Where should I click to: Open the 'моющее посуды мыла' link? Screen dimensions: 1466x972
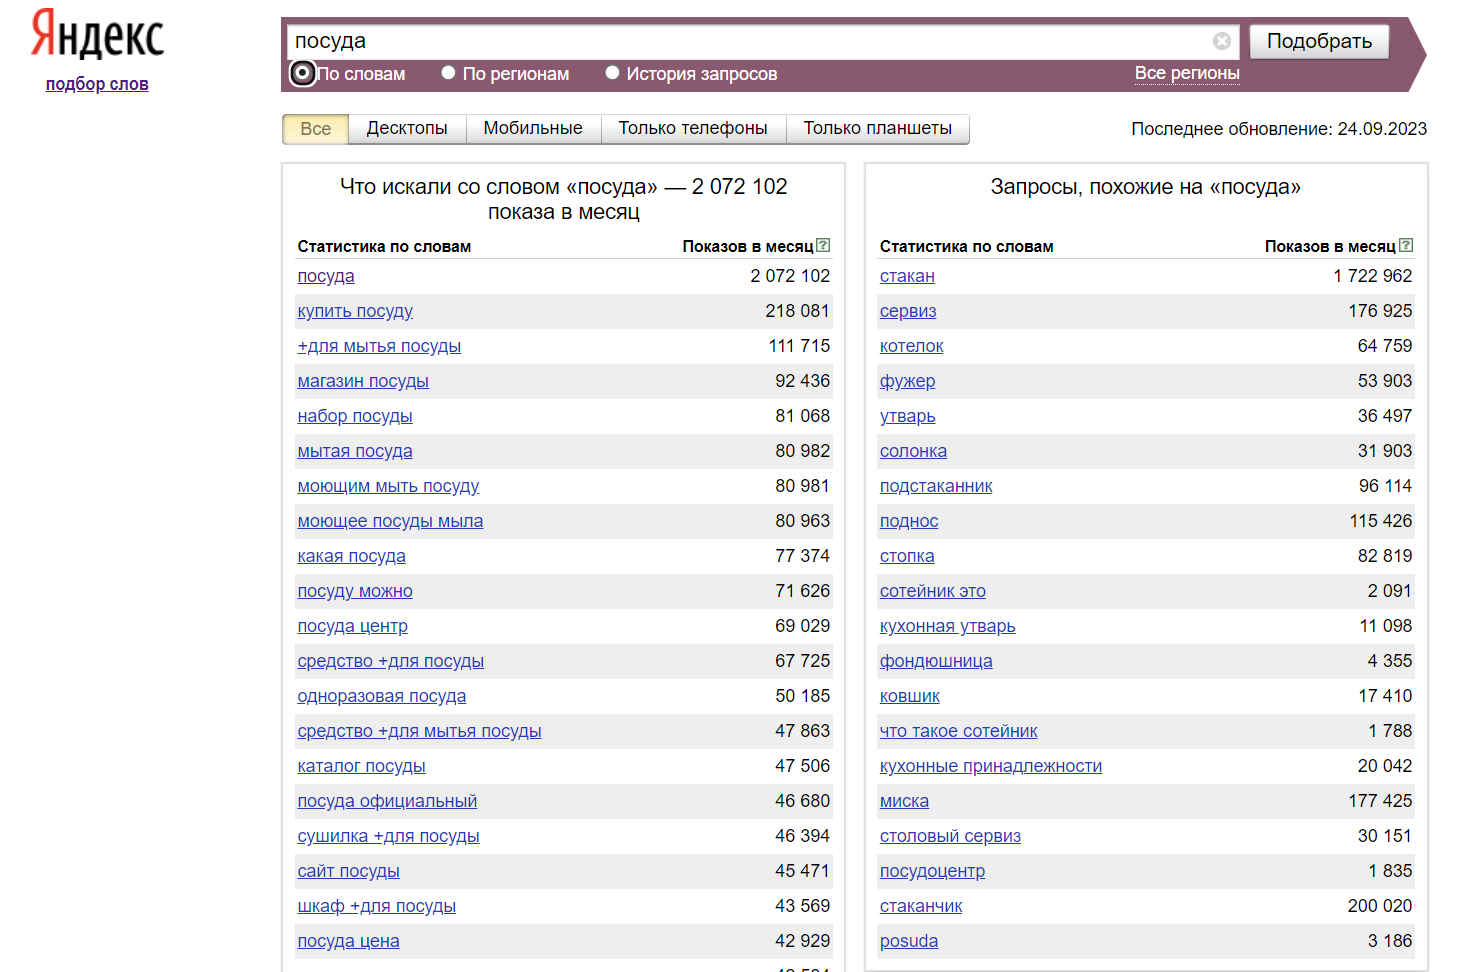390,521
